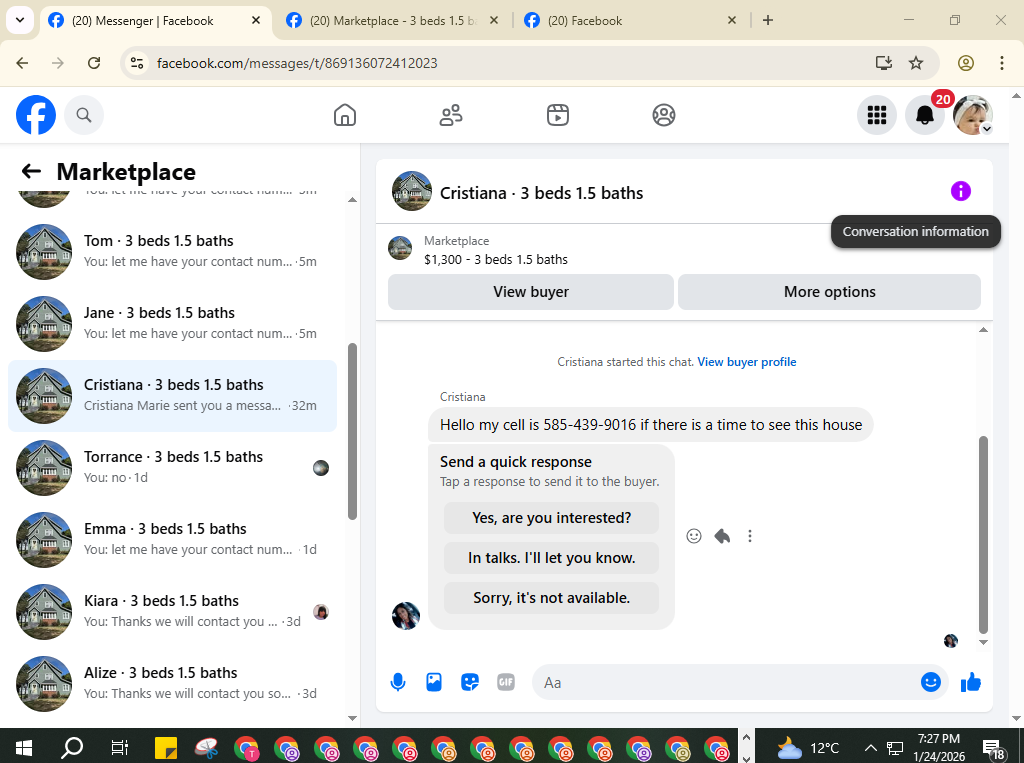Open Torrance's conversation in the list

tap(172, 468)
